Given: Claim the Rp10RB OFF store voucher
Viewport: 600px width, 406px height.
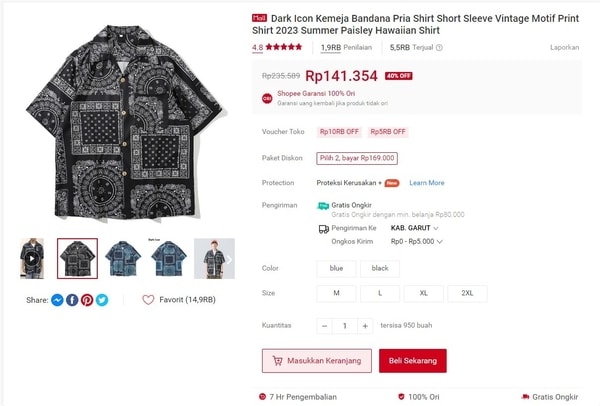Looking at the screenshot, I should coord(339,132).
